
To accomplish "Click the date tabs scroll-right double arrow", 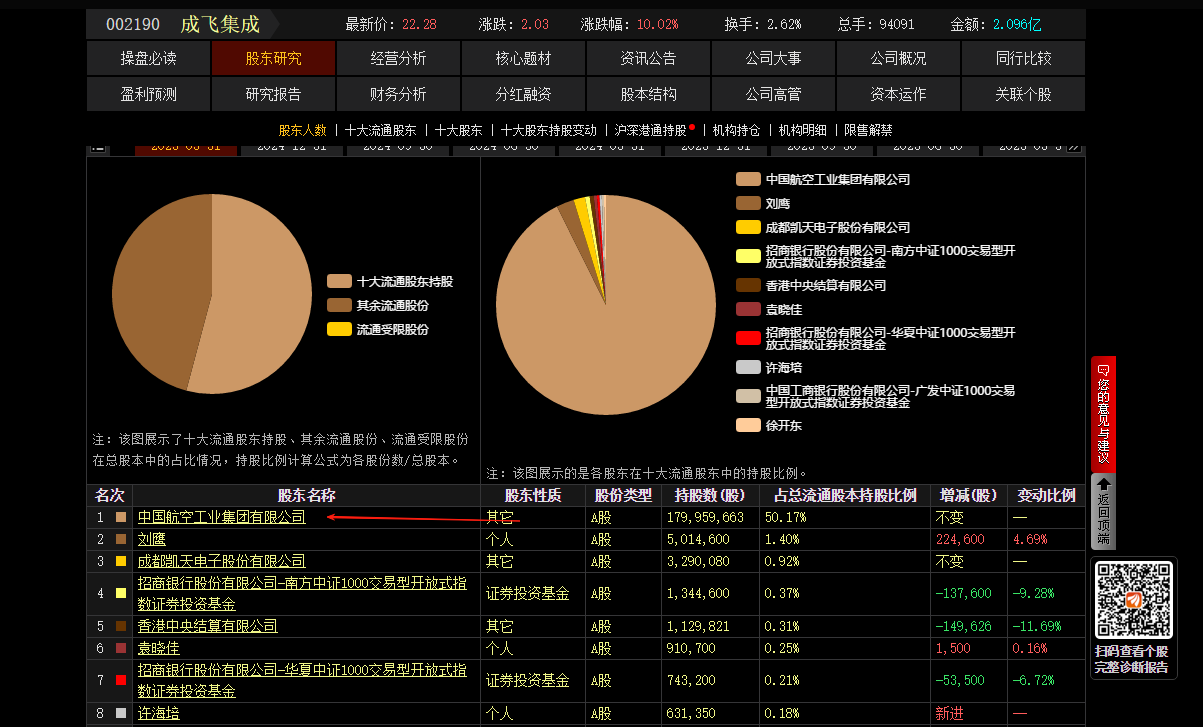I will point(1075,147).
